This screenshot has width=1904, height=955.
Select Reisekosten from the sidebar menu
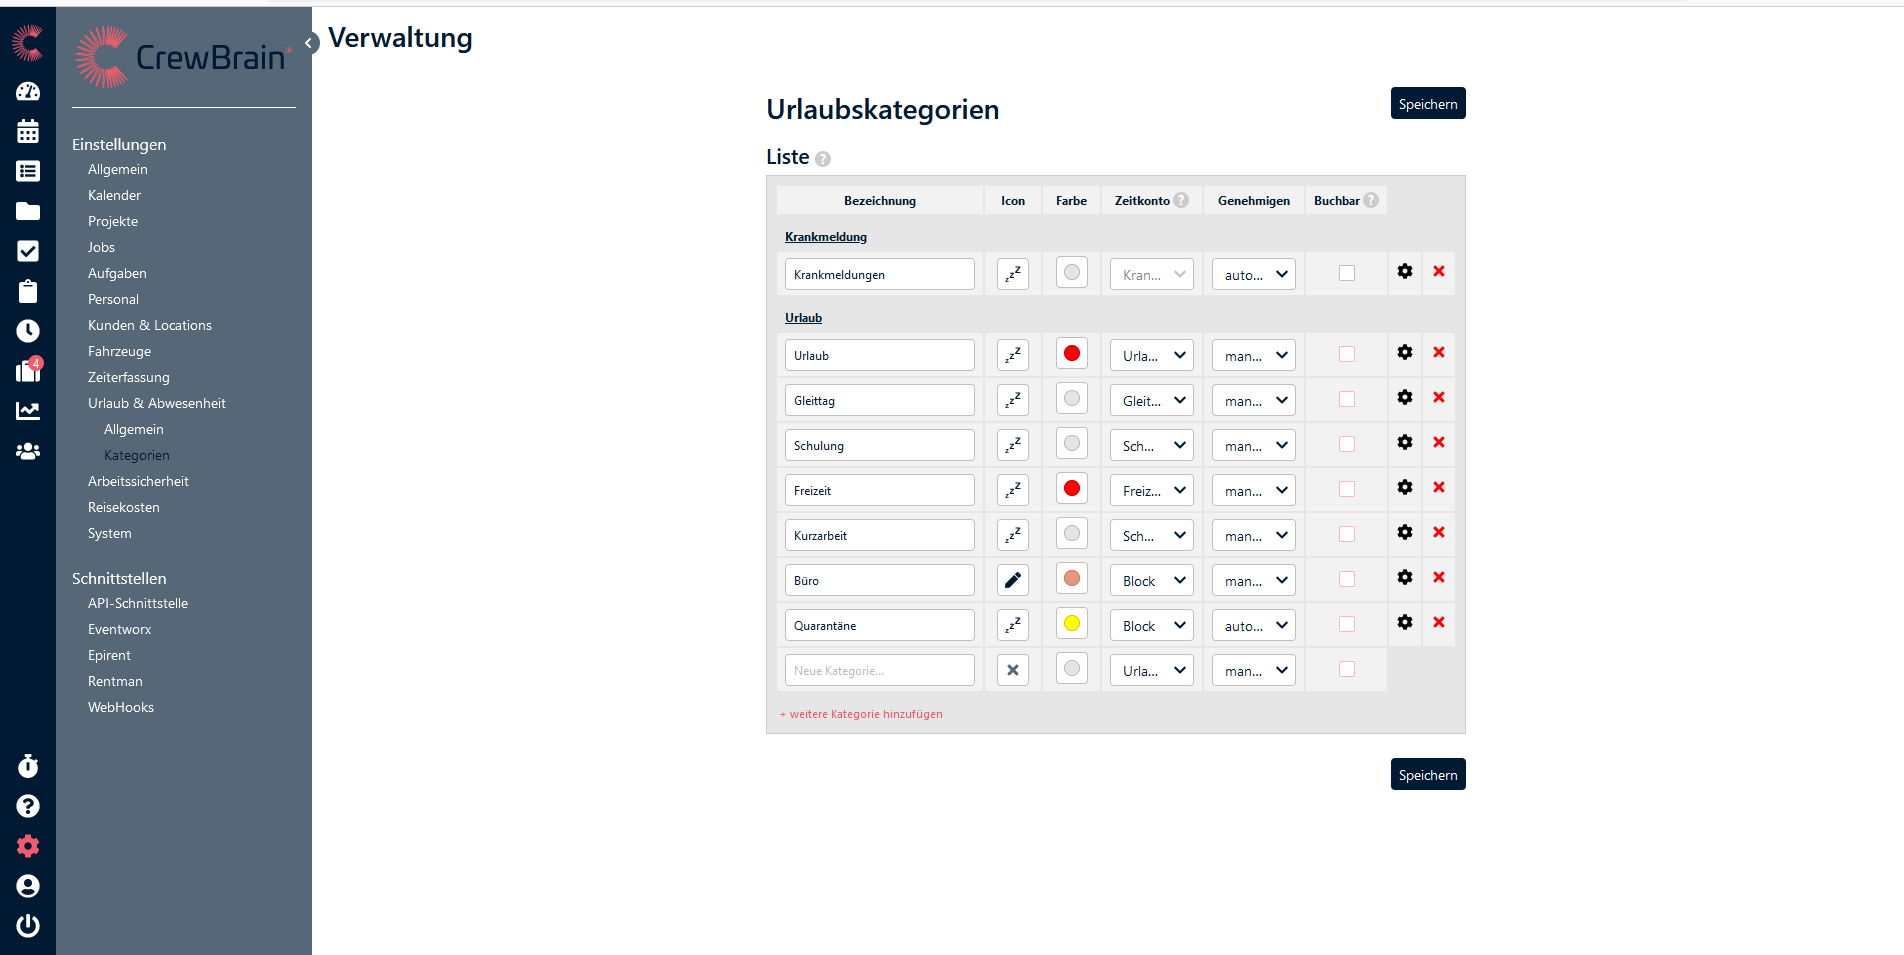pyautogui.click(x=123, y=507)
